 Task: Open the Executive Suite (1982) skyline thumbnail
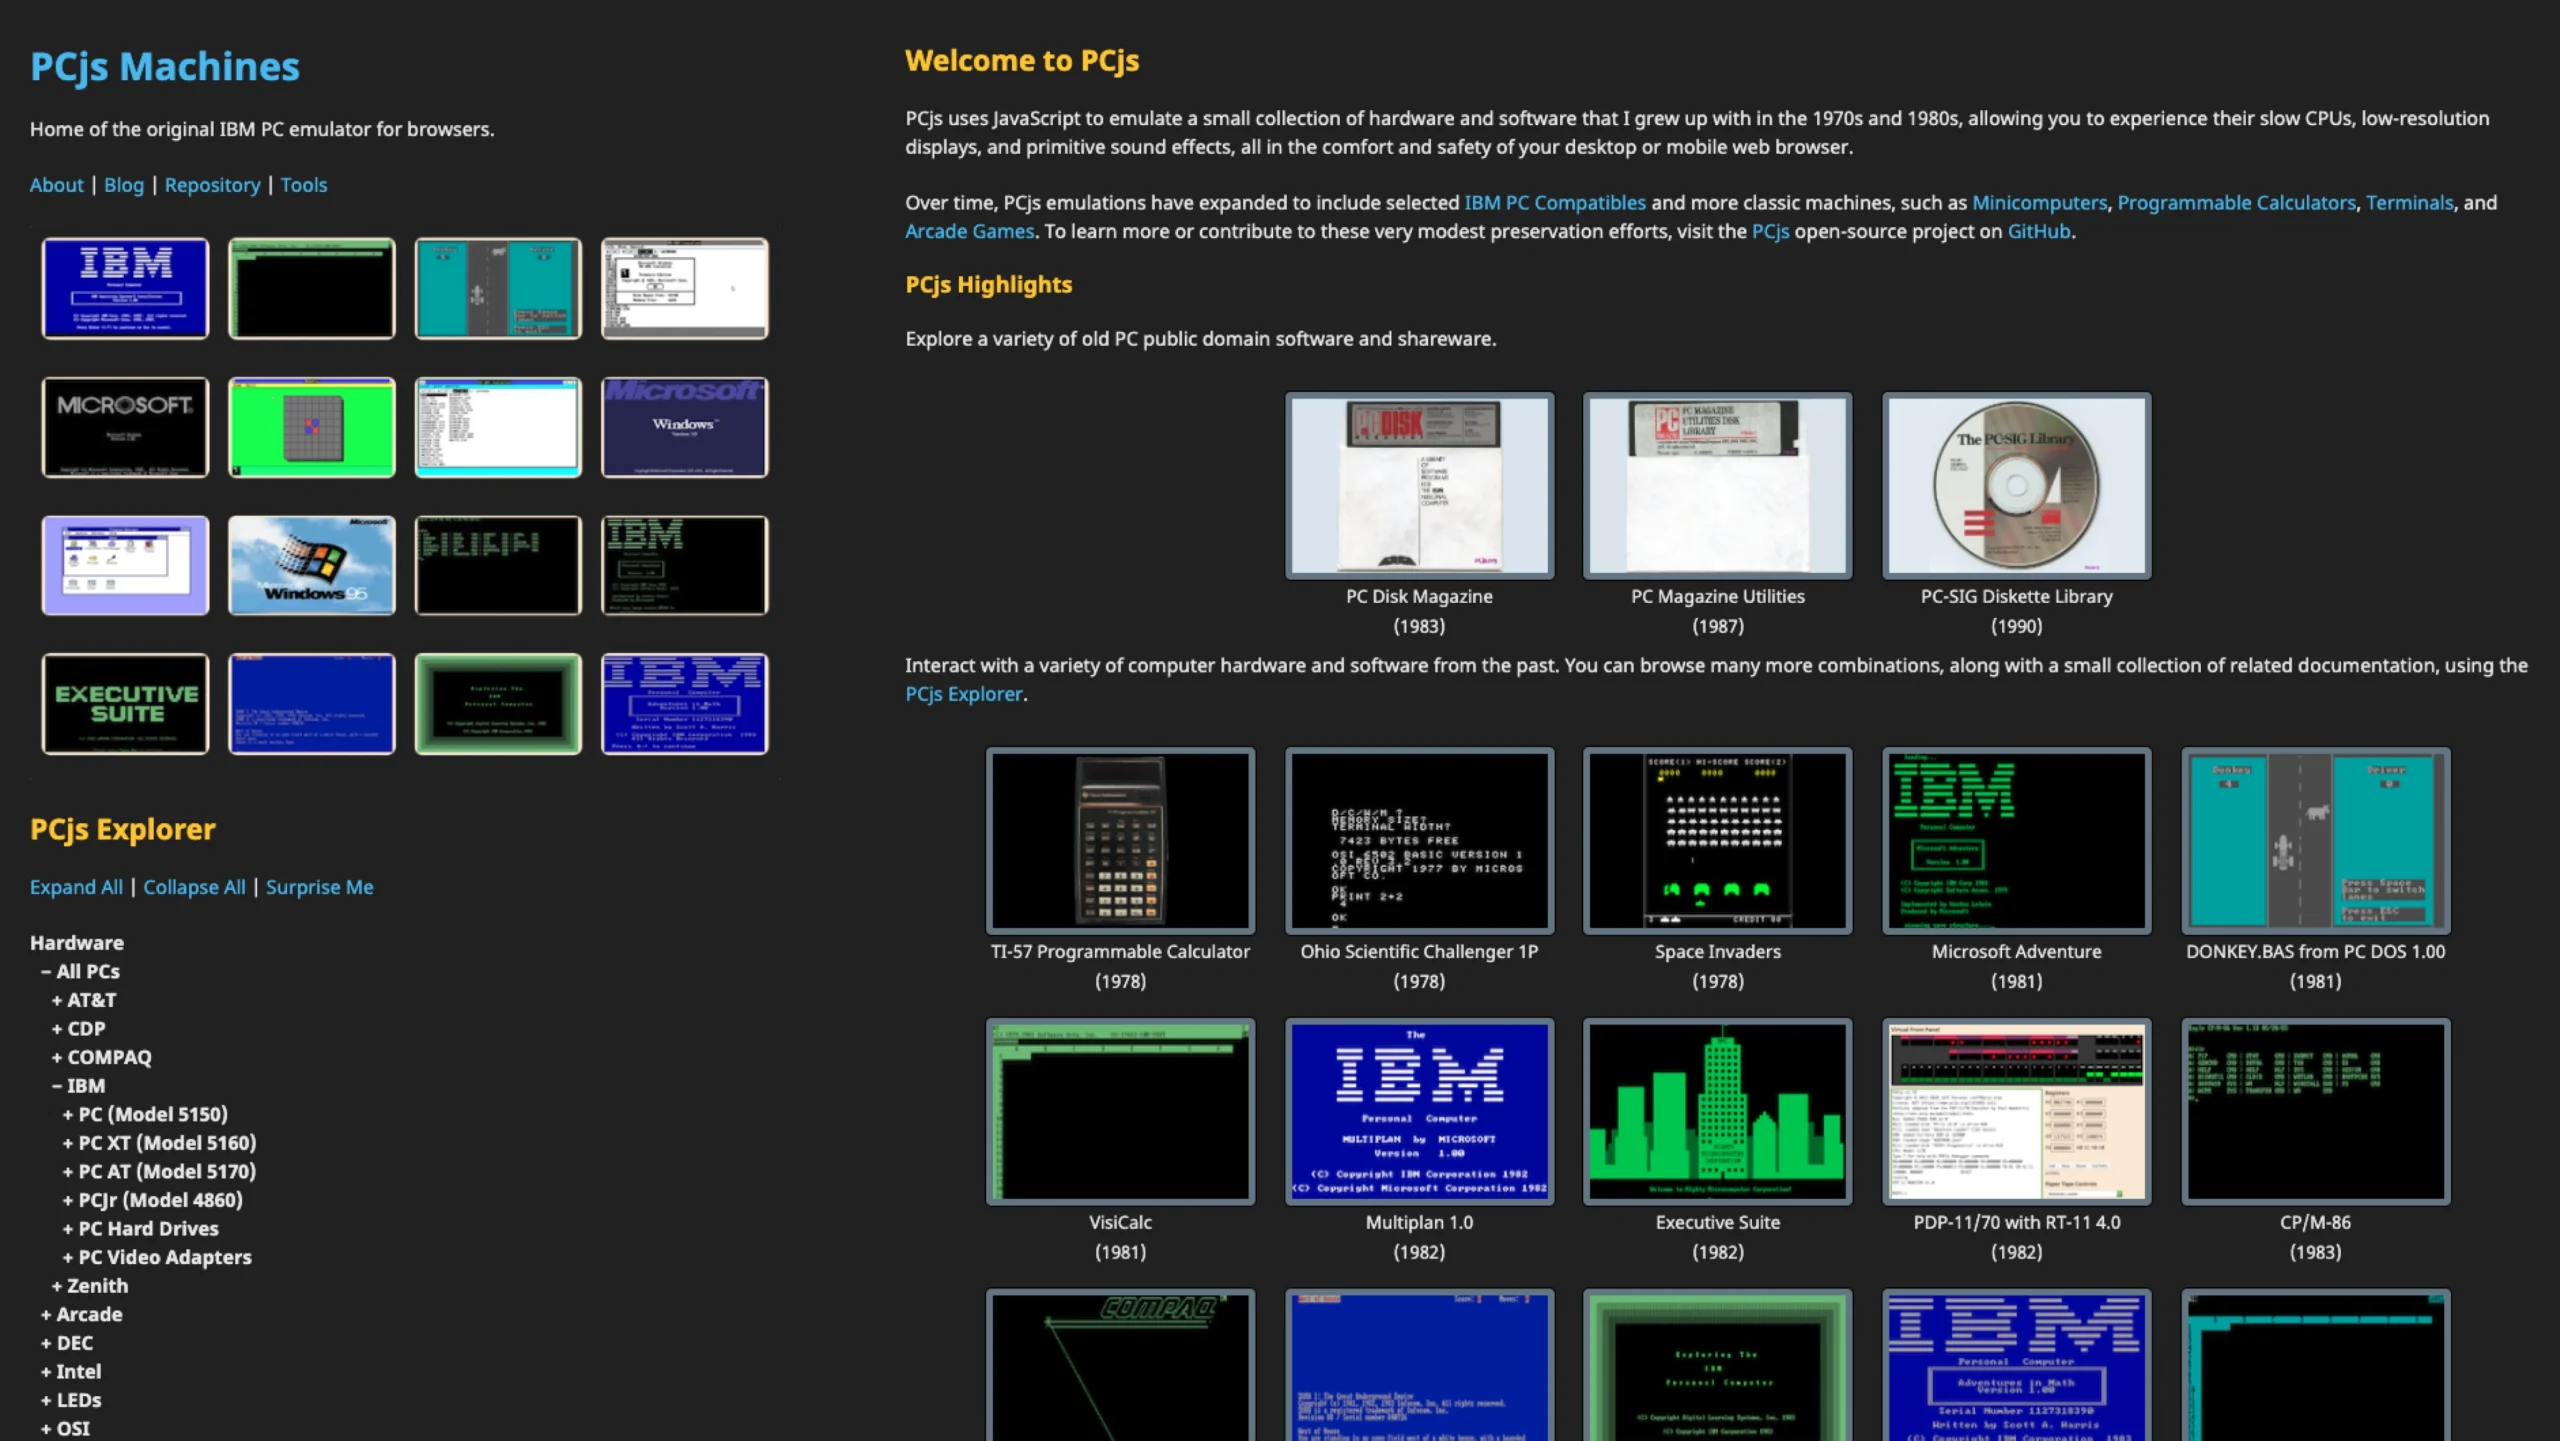coord(1717,1111)
